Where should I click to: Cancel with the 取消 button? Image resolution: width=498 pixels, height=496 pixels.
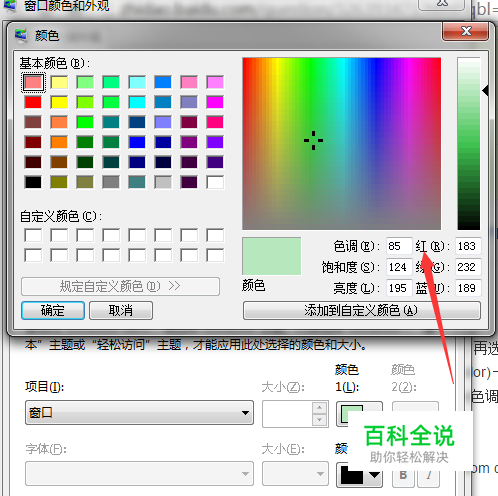121,311
